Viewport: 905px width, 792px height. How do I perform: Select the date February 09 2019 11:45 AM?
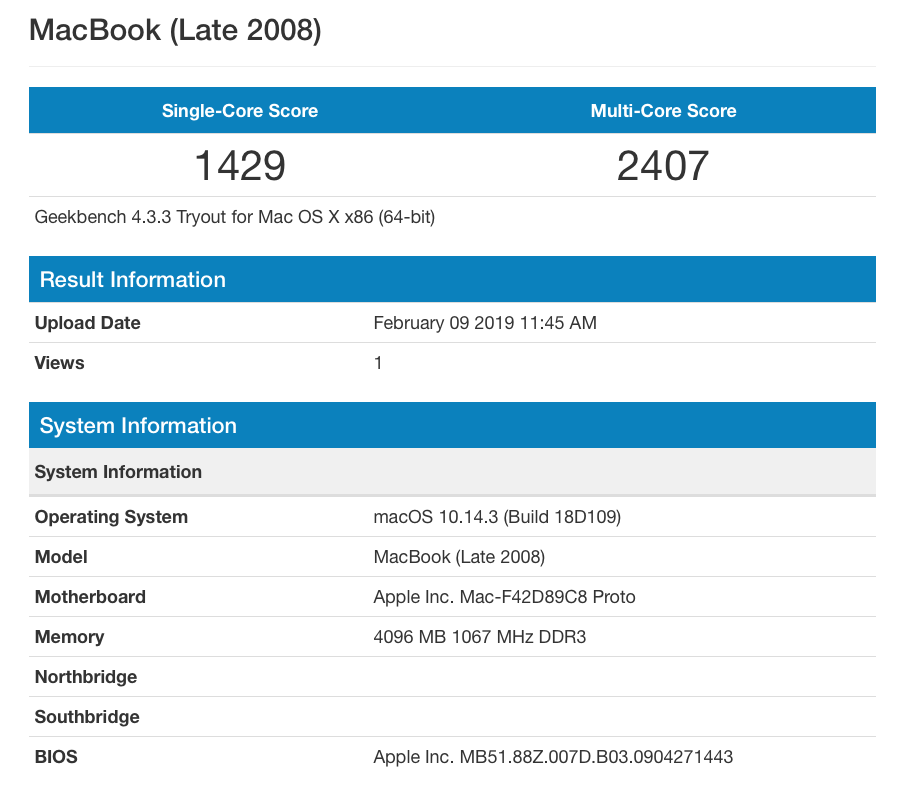(x=485, y=323)
